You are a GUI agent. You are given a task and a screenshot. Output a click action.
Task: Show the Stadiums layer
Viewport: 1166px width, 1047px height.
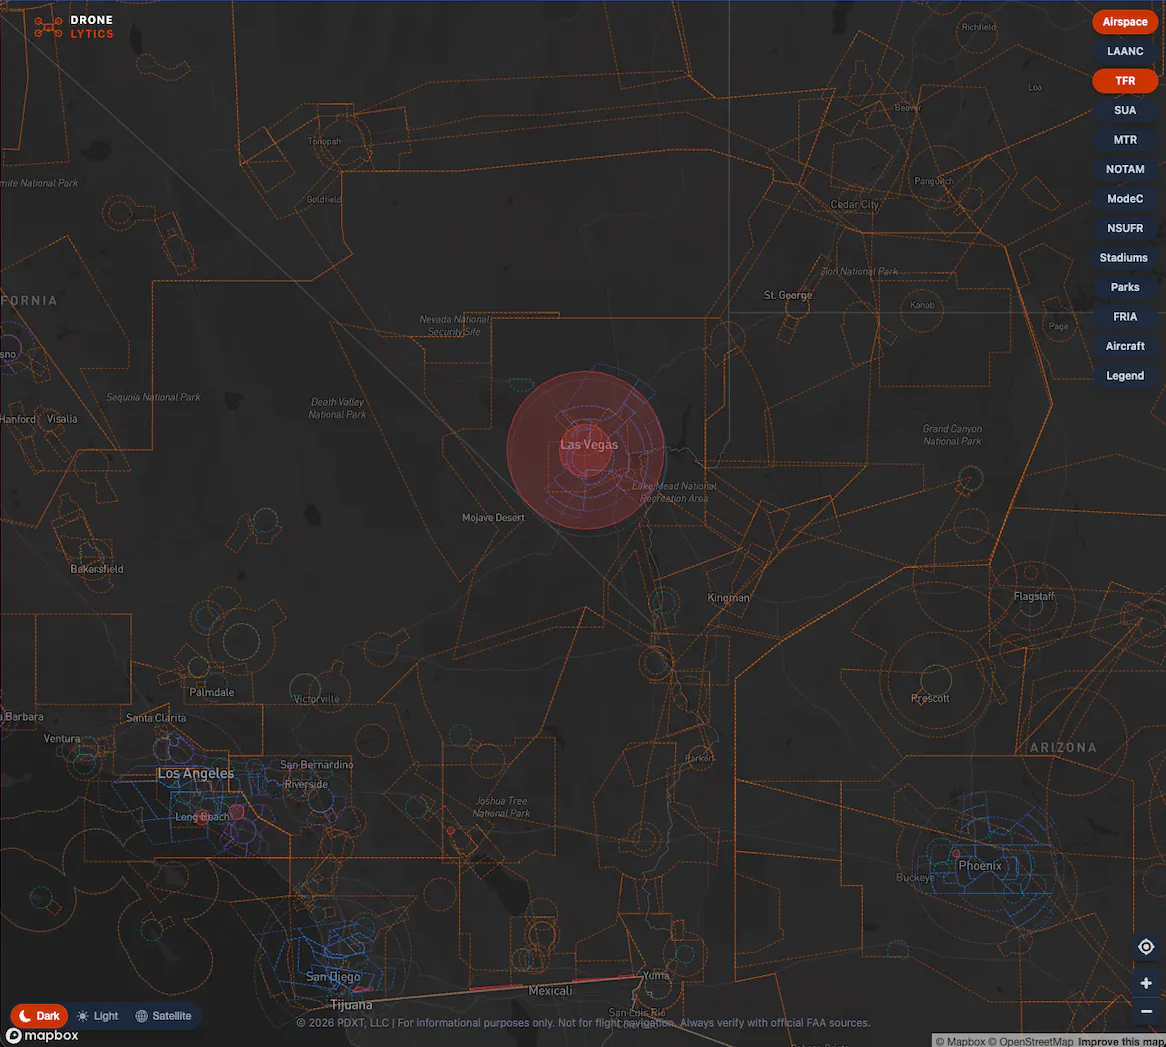tap(1124, 257)
